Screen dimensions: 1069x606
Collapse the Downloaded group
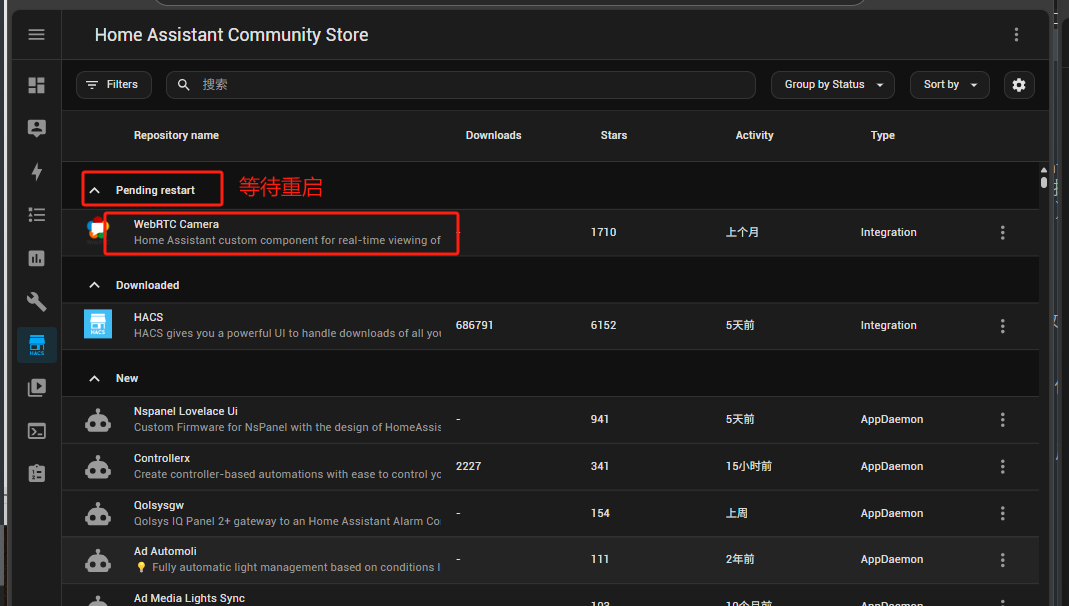click(x=95, y=285)
